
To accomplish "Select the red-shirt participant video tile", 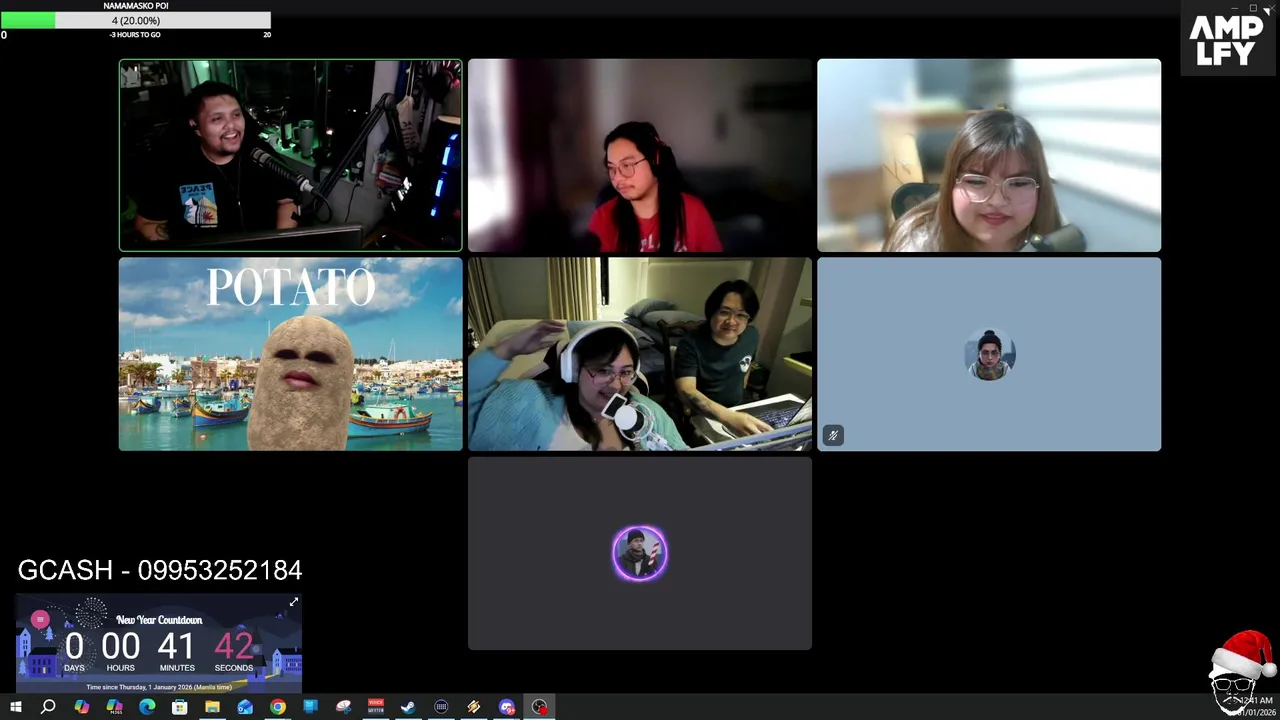I will [640, 155].
